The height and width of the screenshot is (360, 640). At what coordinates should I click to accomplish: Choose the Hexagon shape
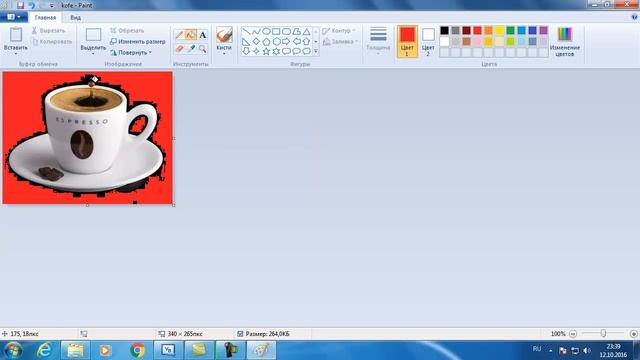tap(276, 42)
